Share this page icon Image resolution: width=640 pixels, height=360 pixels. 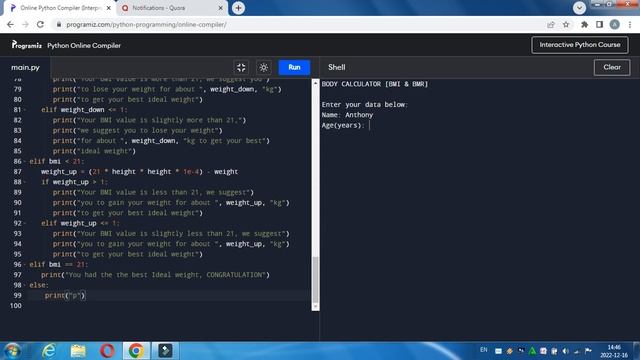tap(551, 24)
